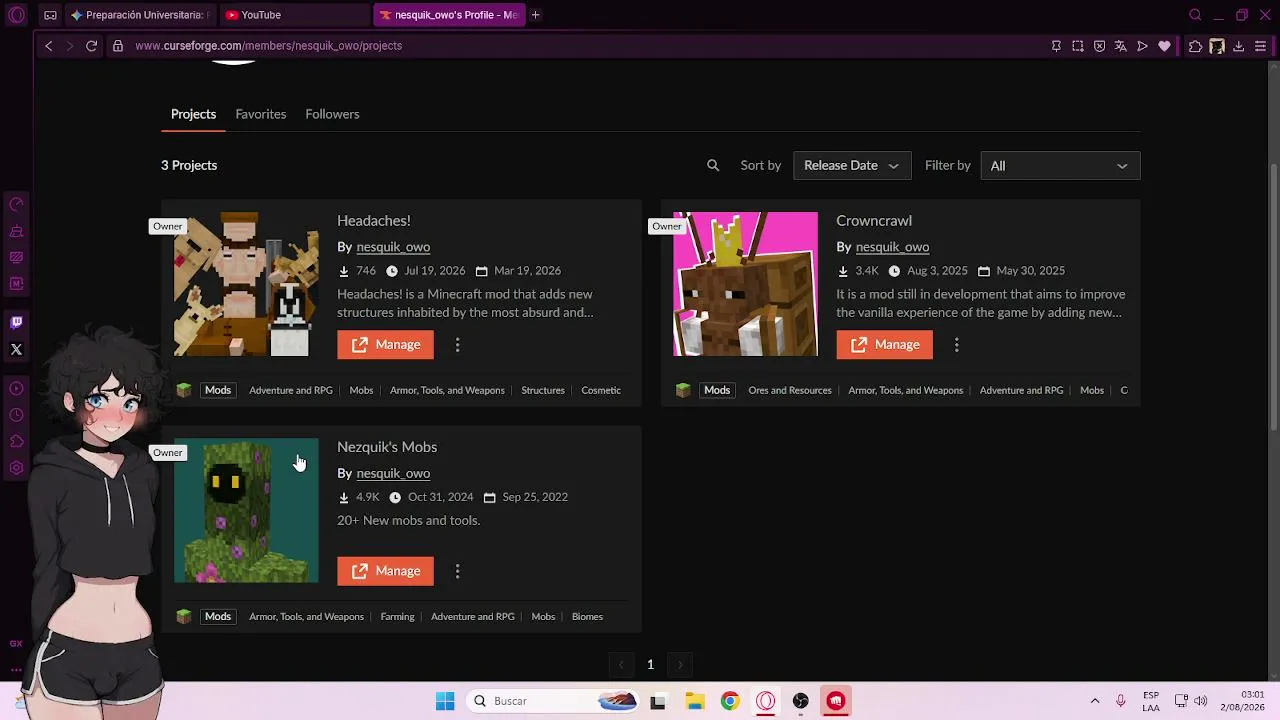Click the pin icon in the address bar

(x=1056, y=46)
